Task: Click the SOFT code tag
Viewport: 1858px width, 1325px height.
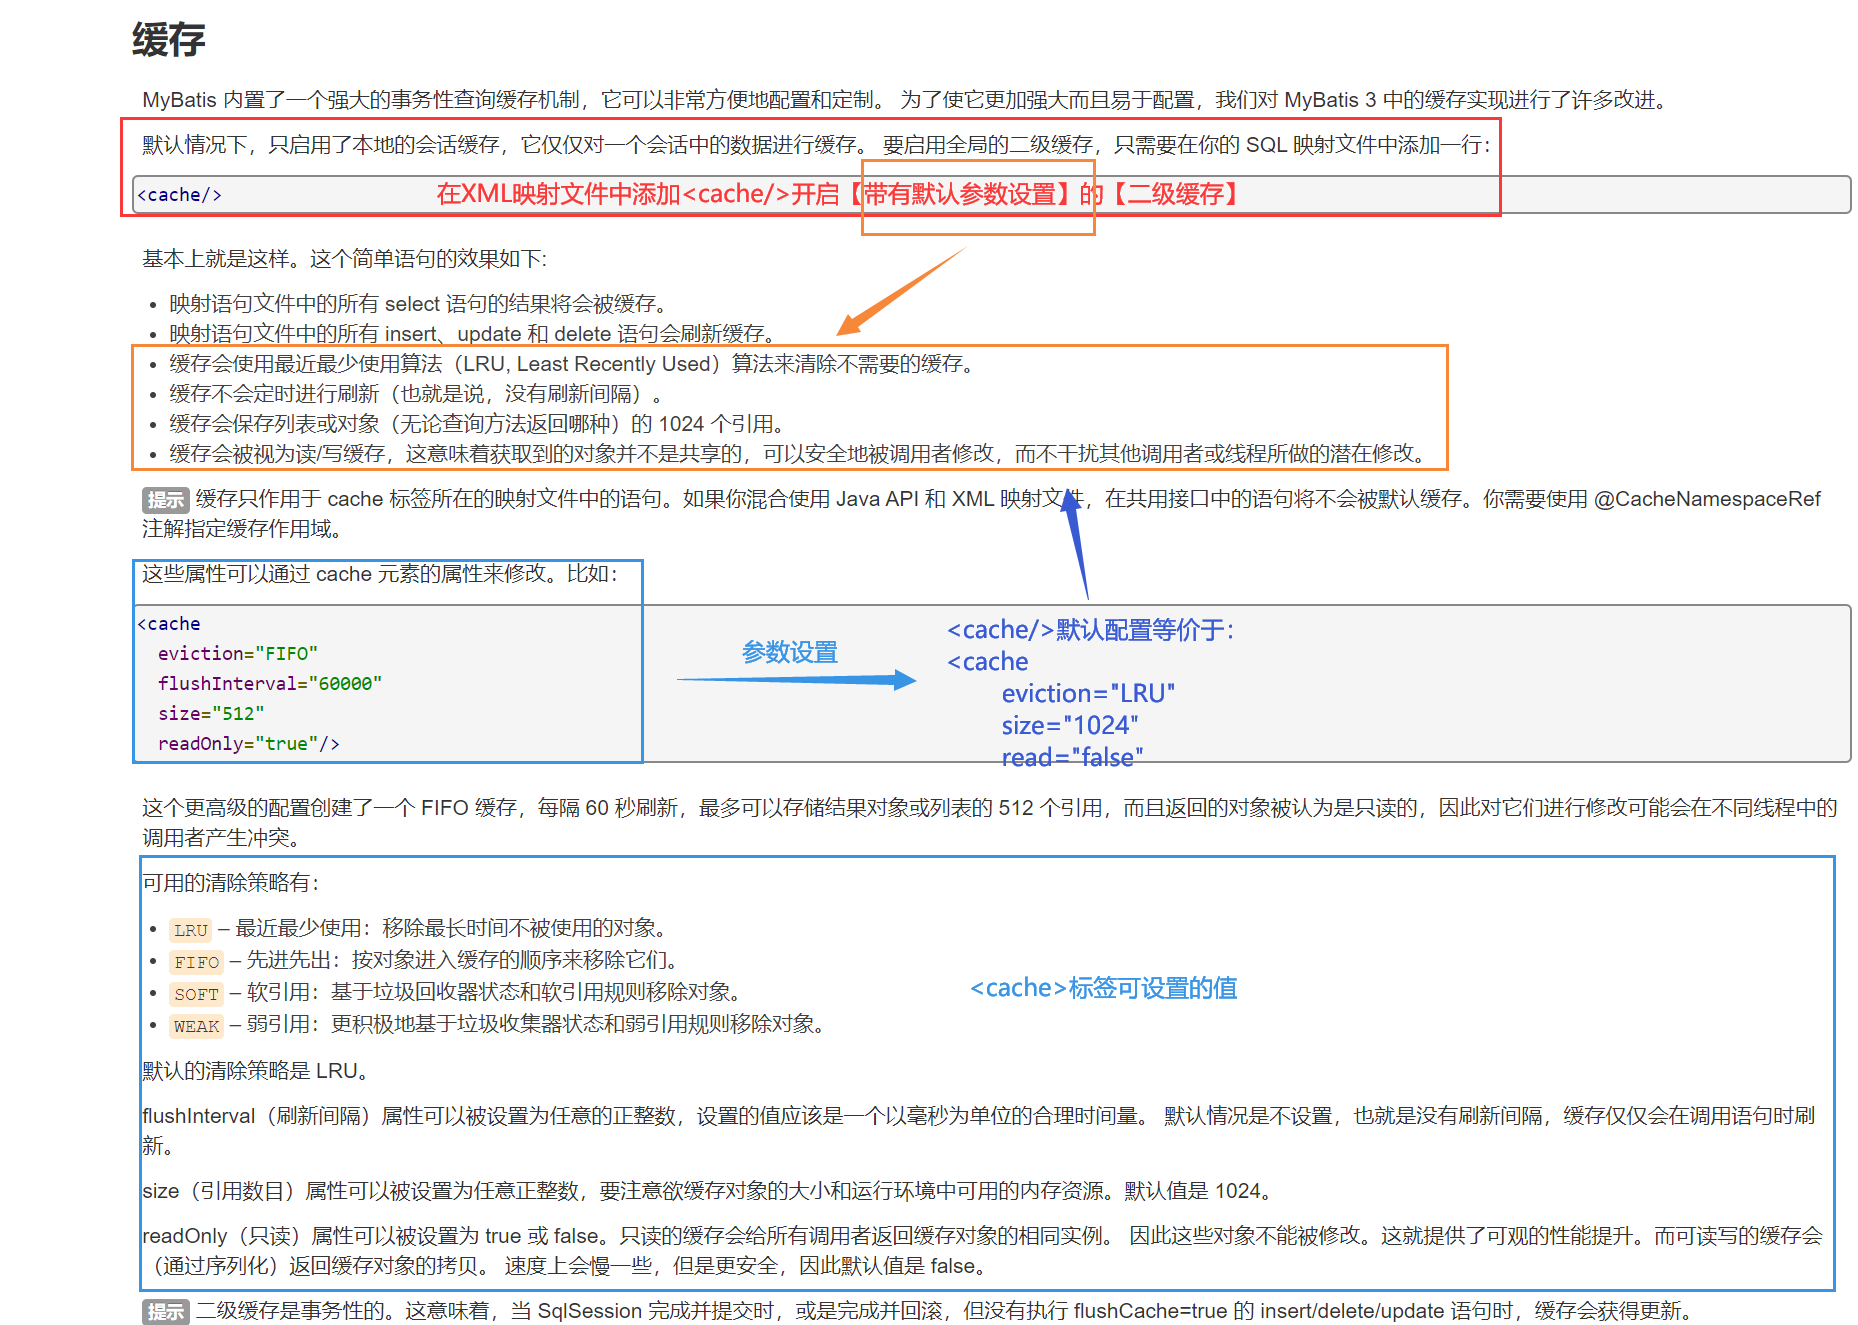Action: 196,994
